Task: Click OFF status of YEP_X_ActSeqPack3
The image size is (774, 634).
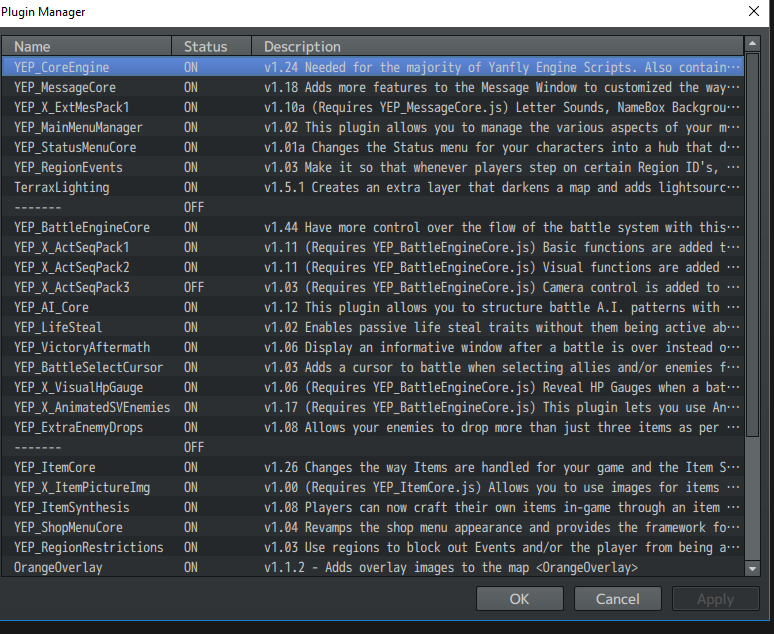Action: click(x=194, y=287)
